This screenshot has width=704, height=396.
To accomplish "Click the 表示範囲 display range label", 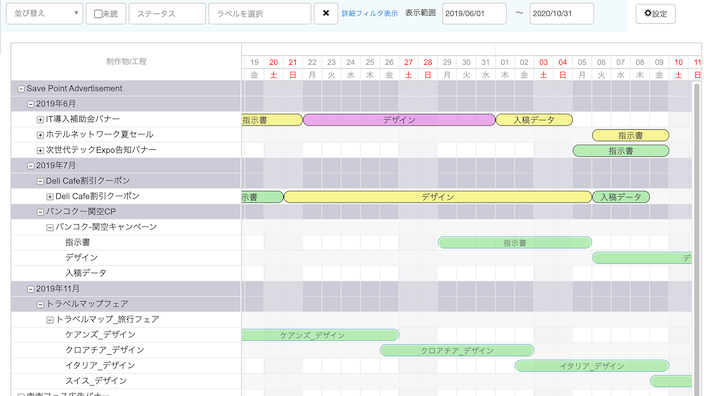I will pyautogui.click(x=420, y=13).
